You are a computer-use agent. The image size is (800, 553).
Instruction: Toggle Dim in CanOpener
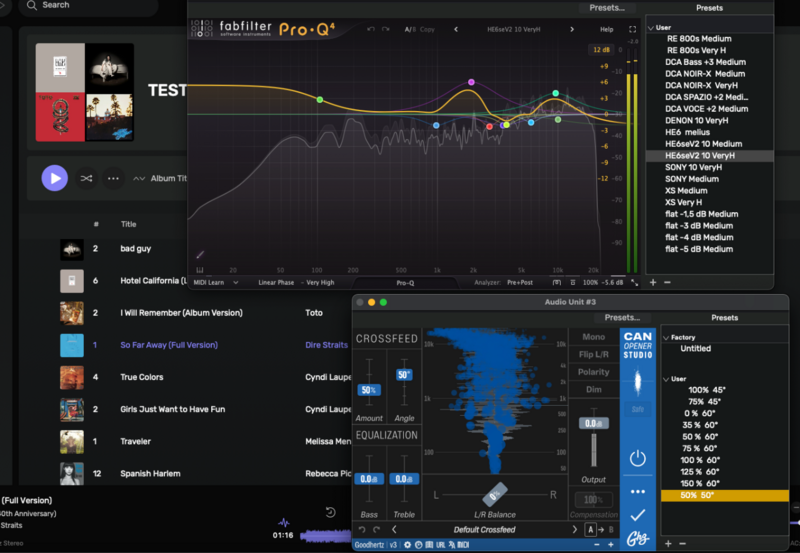[593, 389]
